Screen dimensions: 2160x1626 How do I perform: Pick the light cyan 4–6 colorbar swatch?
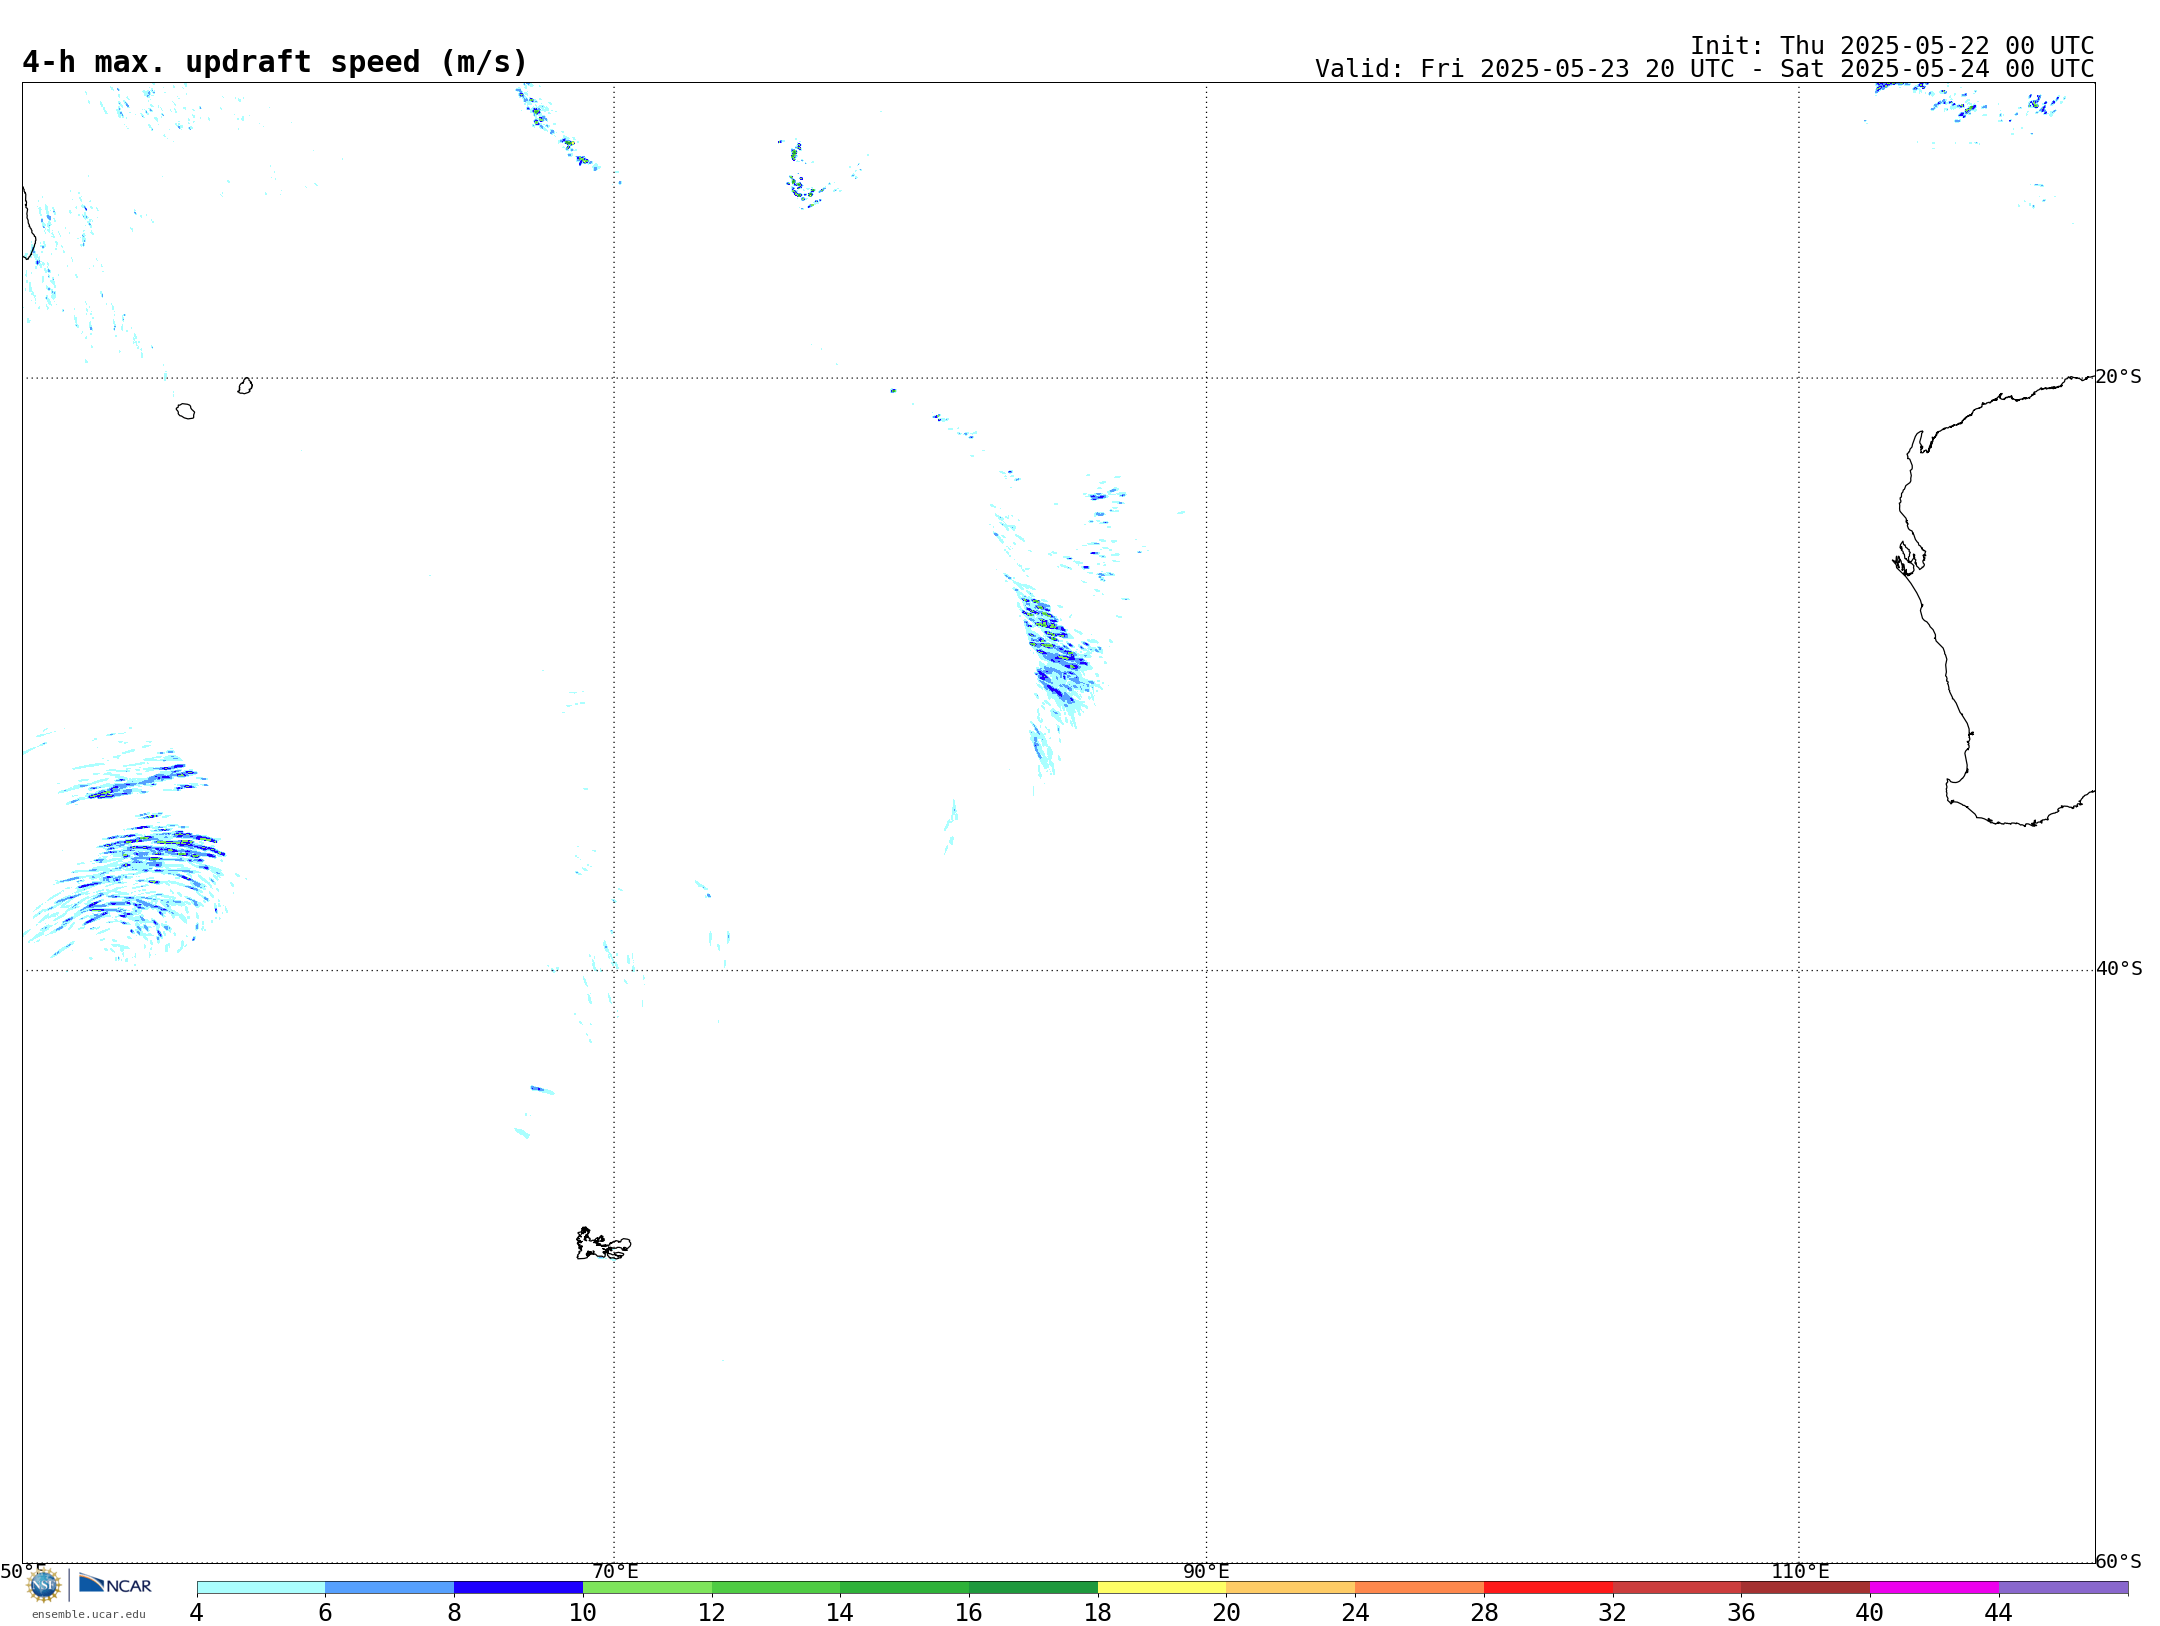[x=261, y=1587]
